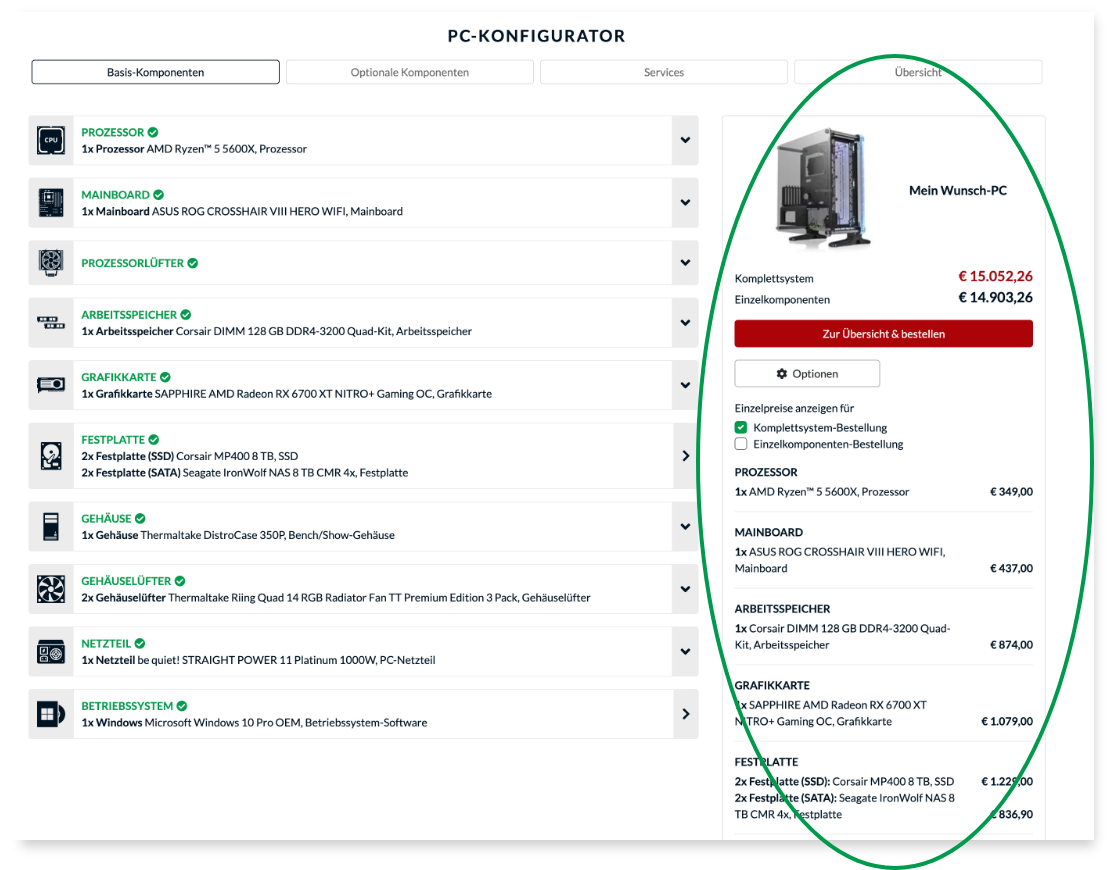Image resolution: width=1112 pixels, height=870 pixels.
Task: Click the Mainboard component icon
Action: point(51,203)
